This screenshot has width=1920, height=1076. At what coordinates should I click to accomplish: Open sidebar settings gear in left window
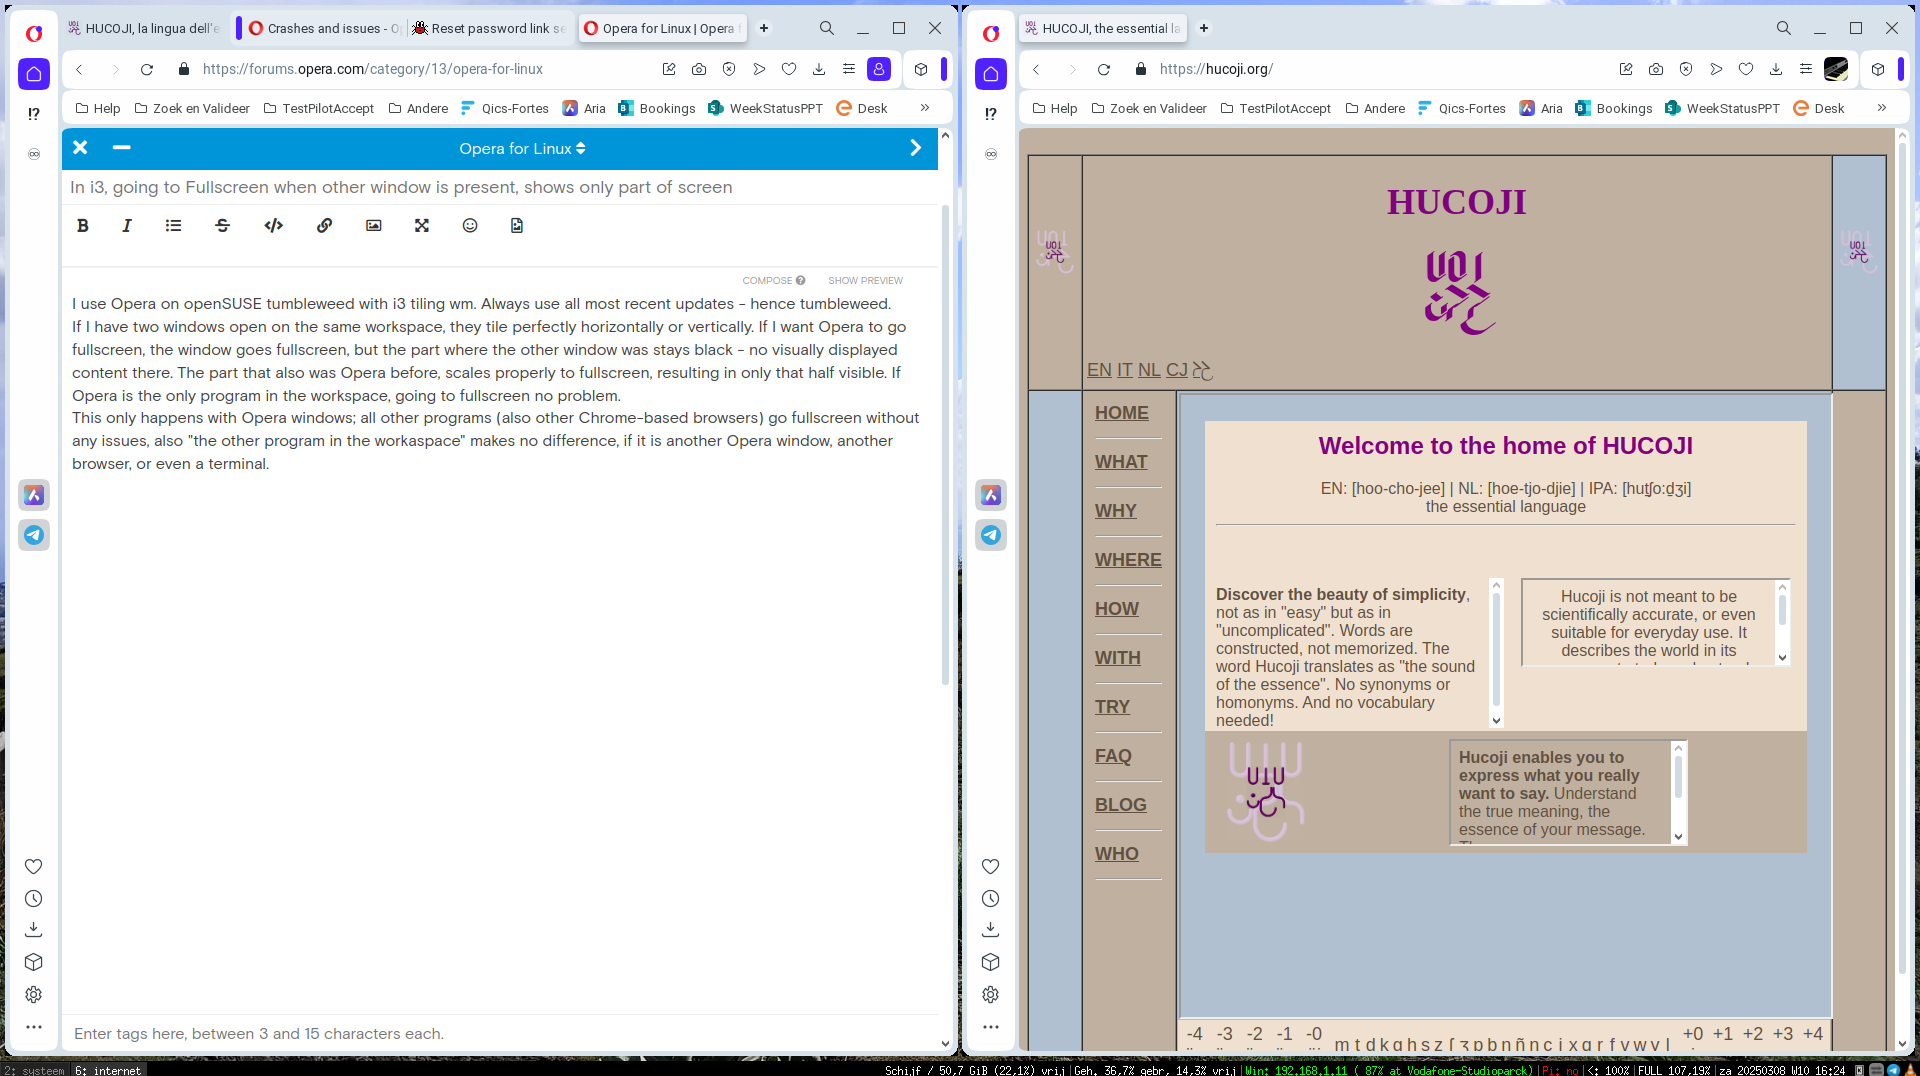pyautogui.click(x=34, y=995)
